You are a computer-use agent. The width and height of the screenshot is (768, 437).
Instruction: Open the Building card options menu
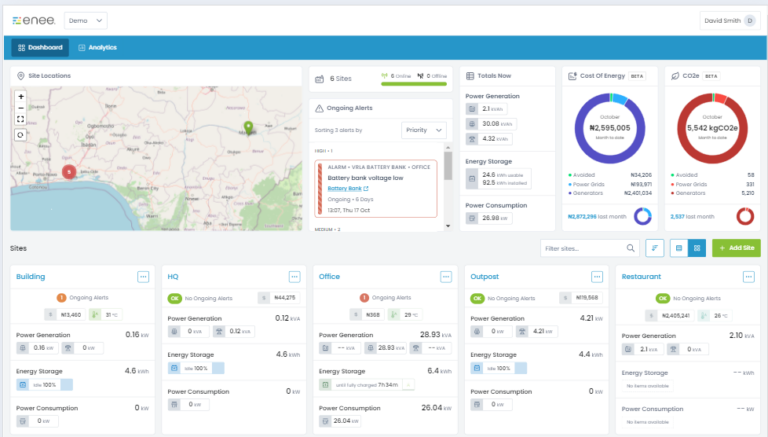pos(143,276)
